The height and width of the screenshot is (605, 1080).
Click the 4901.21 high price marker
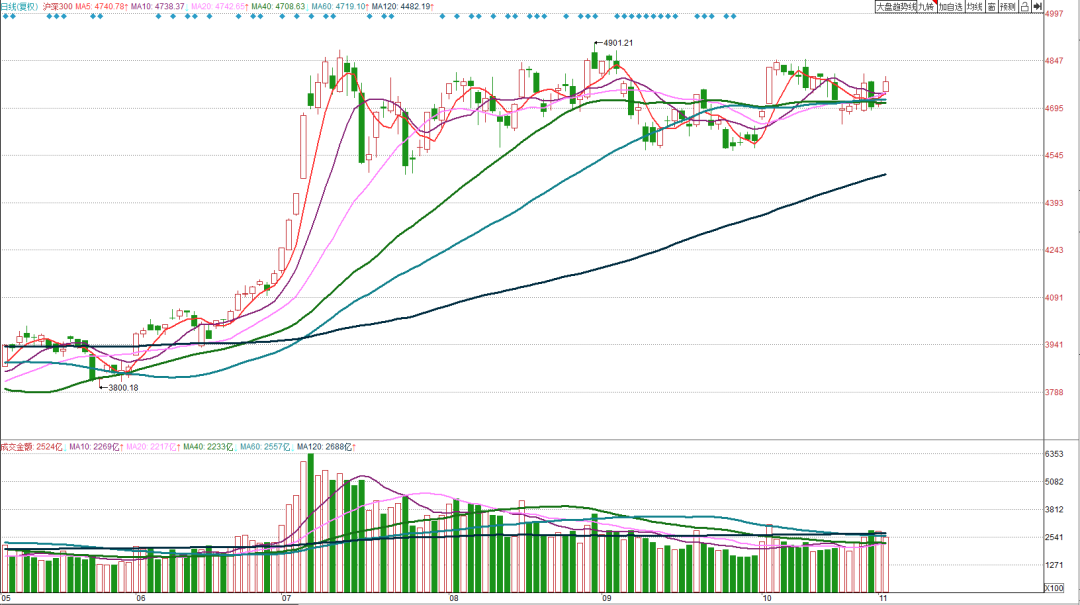coord(618,43)
